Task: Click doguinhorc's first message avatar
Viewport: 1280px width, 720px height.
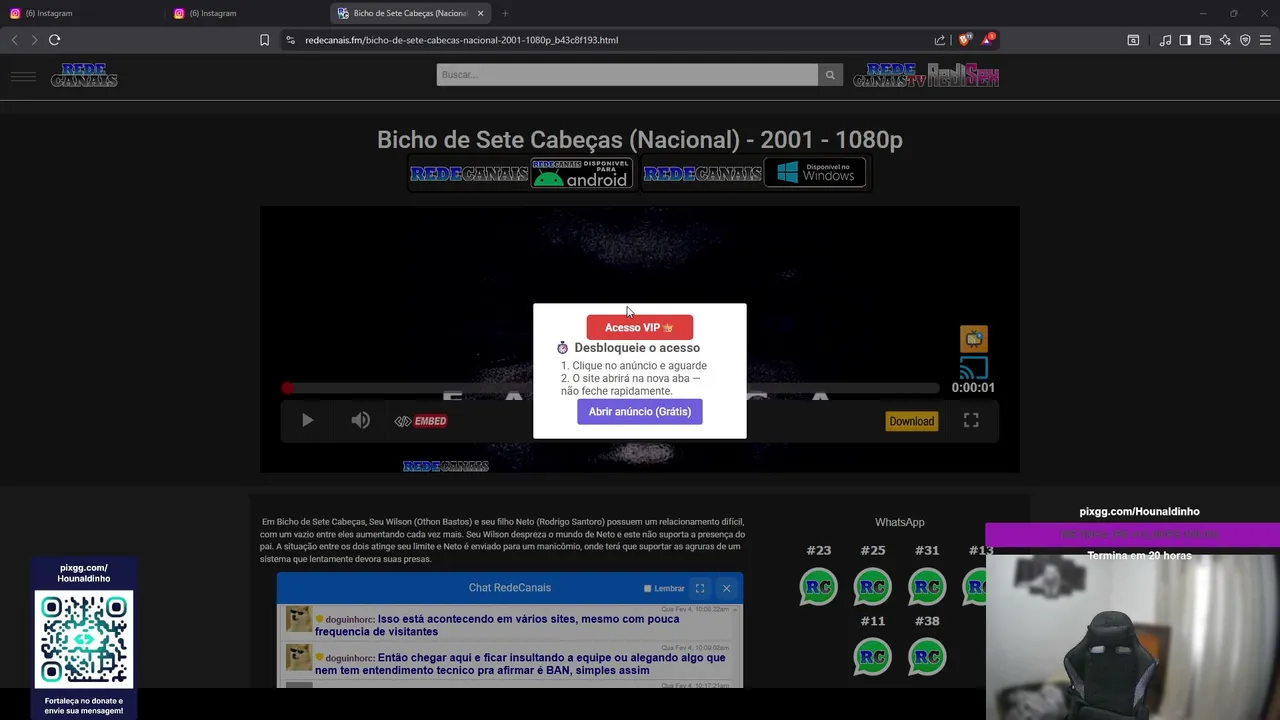Action: [299, 619]
